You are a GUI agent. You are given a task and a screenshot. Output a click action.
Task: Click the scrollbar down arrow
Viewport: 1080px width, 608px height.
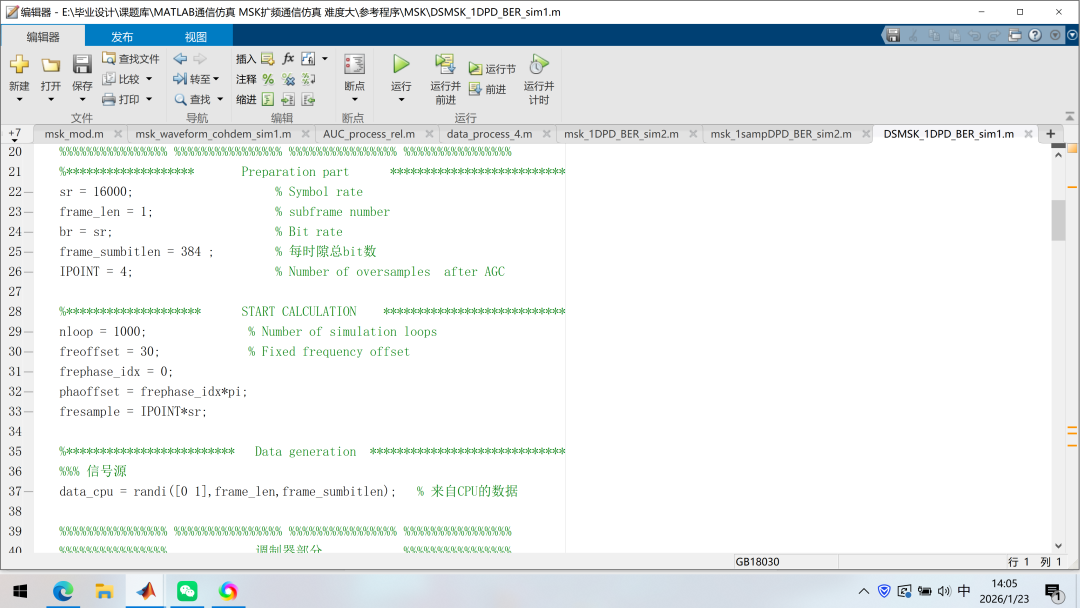pyautogui.click(x=1058, y=545)
